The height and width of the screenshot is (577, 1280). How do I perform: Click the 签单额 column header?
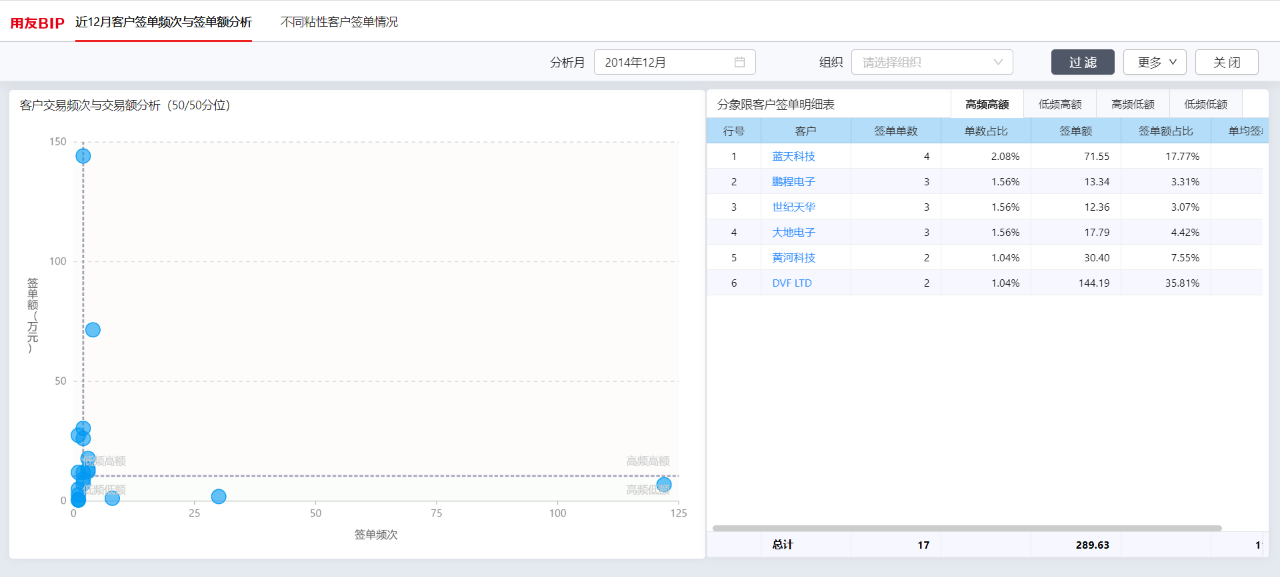[1076, 131]
